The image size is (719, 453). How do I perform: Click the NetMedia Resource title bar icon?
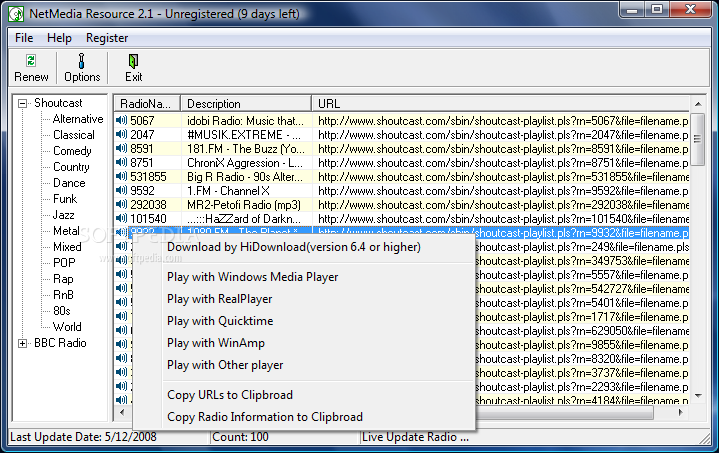[17, 14]
